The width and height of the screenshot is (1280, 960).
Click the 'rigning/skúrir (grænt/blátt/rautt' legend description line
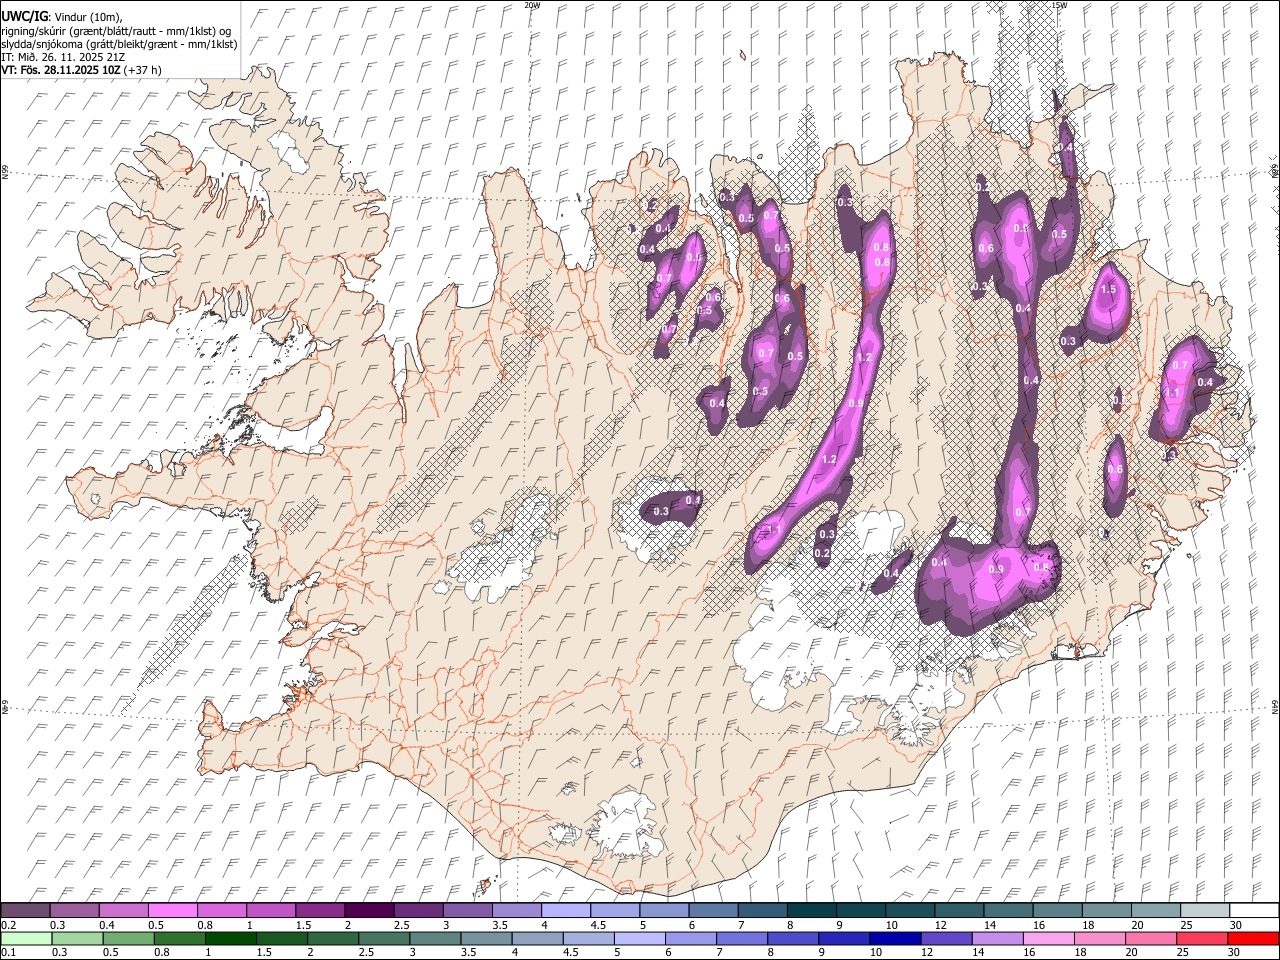[115, 30]
